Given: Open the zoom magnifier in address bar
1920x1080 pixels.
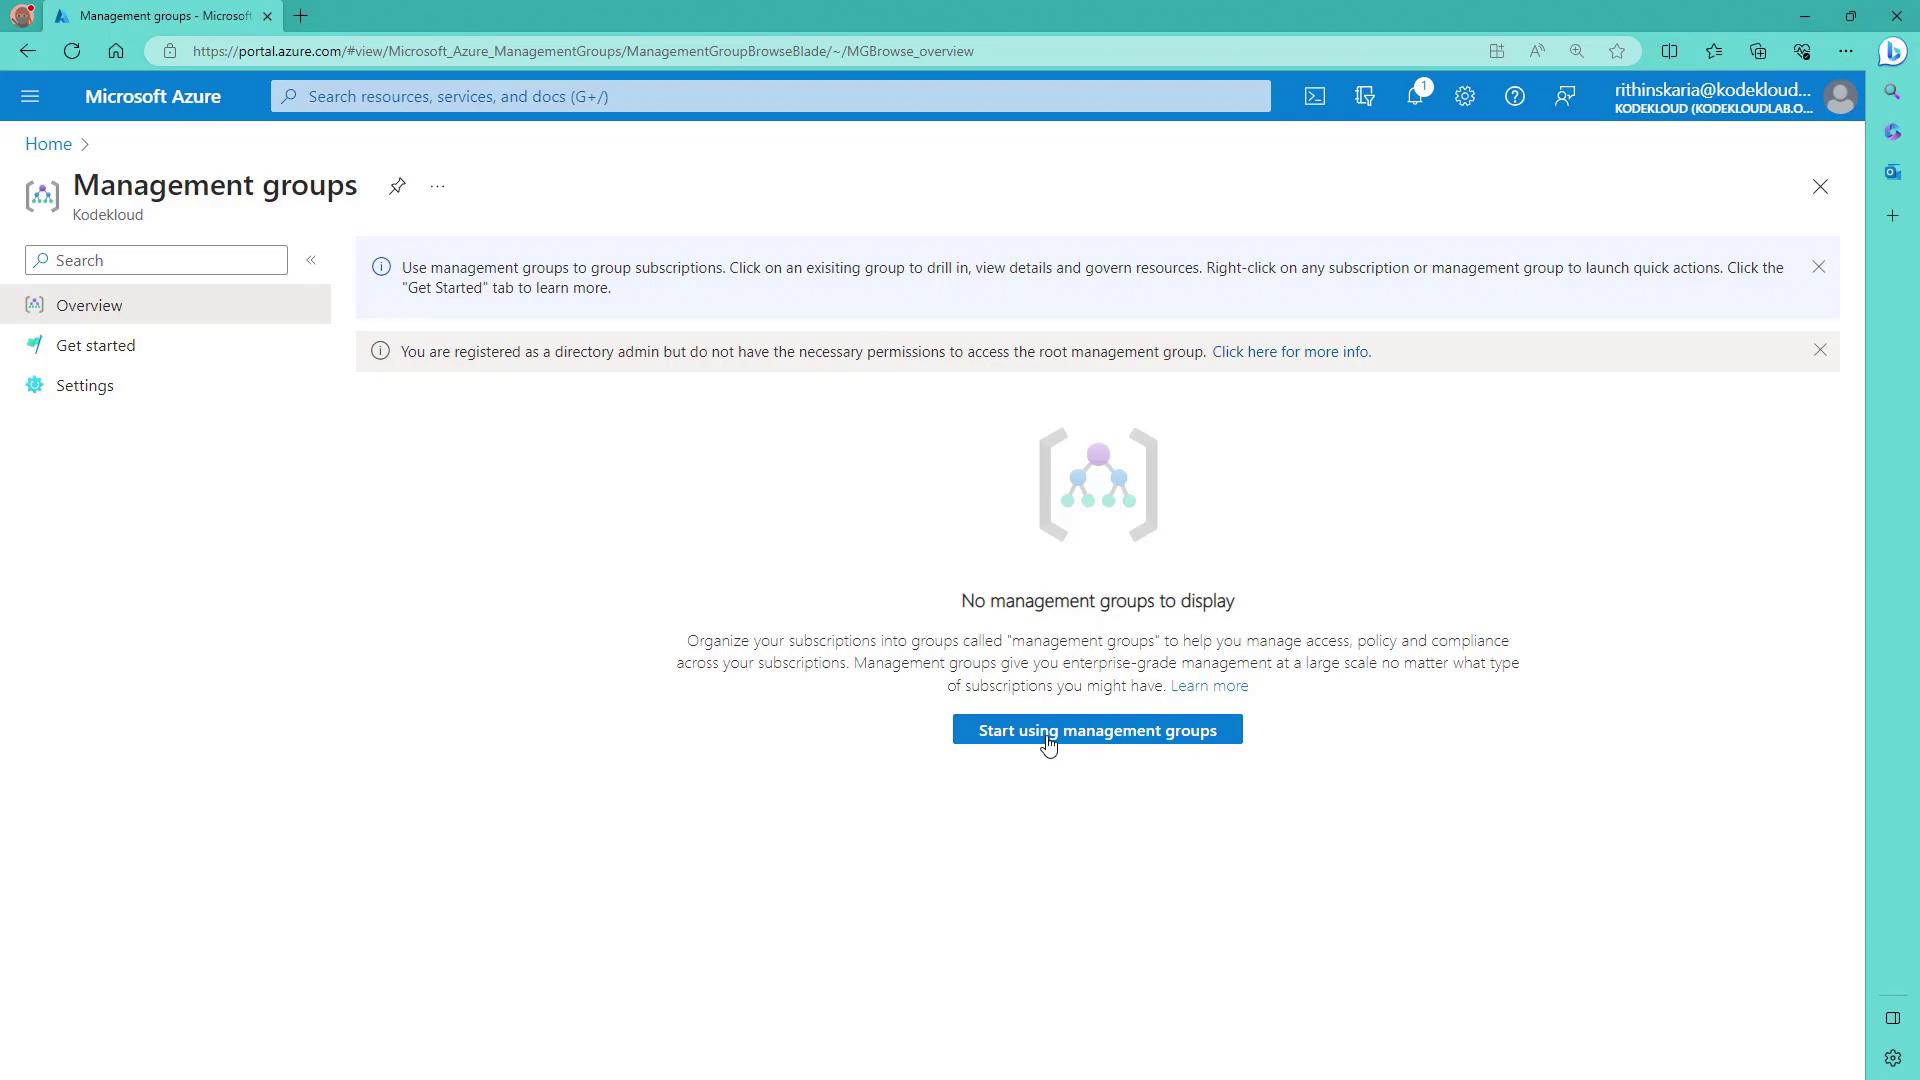Looking at the screenshot, I should [x=1577, y=51].
